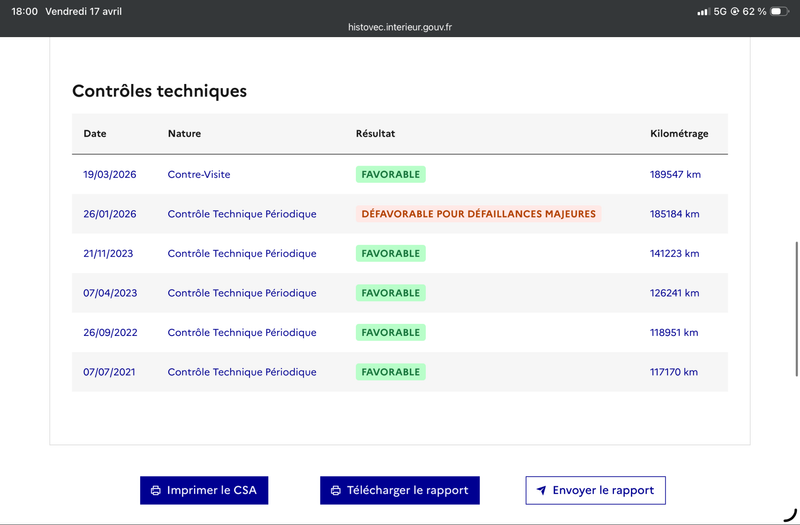Tap the orientation lock icon in status bar

pyautogui.click(x=735, y=11)
